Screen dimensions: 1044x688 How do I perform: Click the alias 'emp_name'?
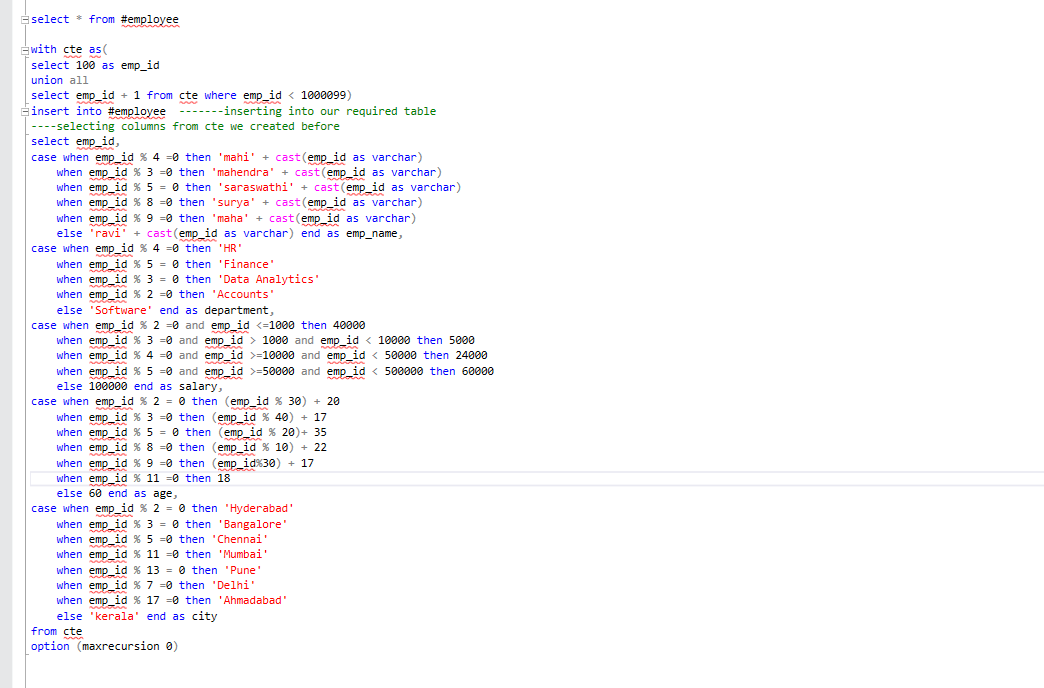pyautogui.click(x=372, y=233)
